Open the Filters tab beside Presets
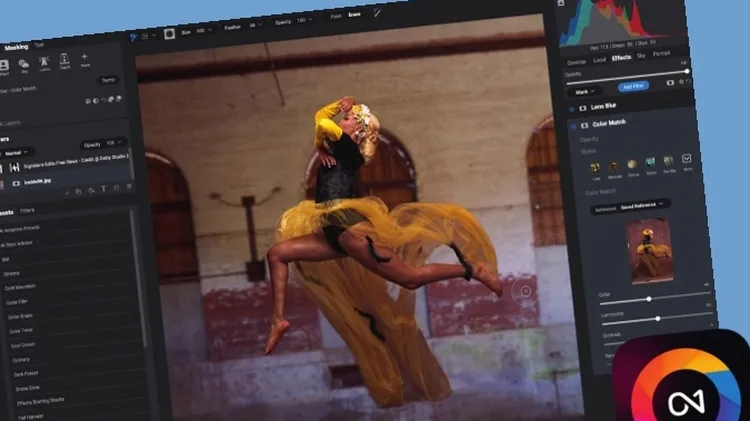 27,211
